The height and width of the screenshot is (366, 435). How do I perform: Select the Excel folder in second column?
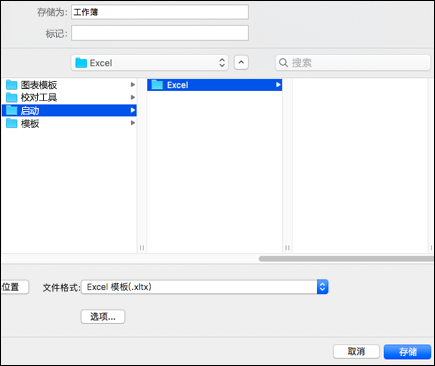215,85
